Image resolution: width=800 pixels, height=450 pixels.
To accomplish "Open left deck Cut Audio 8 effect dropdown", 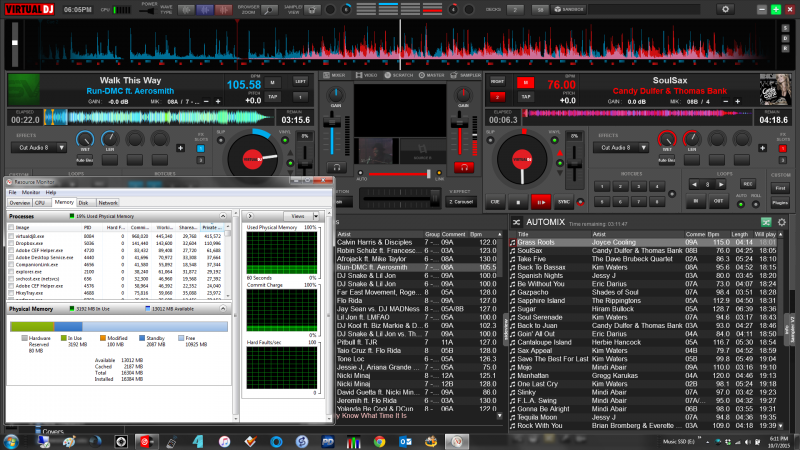I will tap(61, 148).
